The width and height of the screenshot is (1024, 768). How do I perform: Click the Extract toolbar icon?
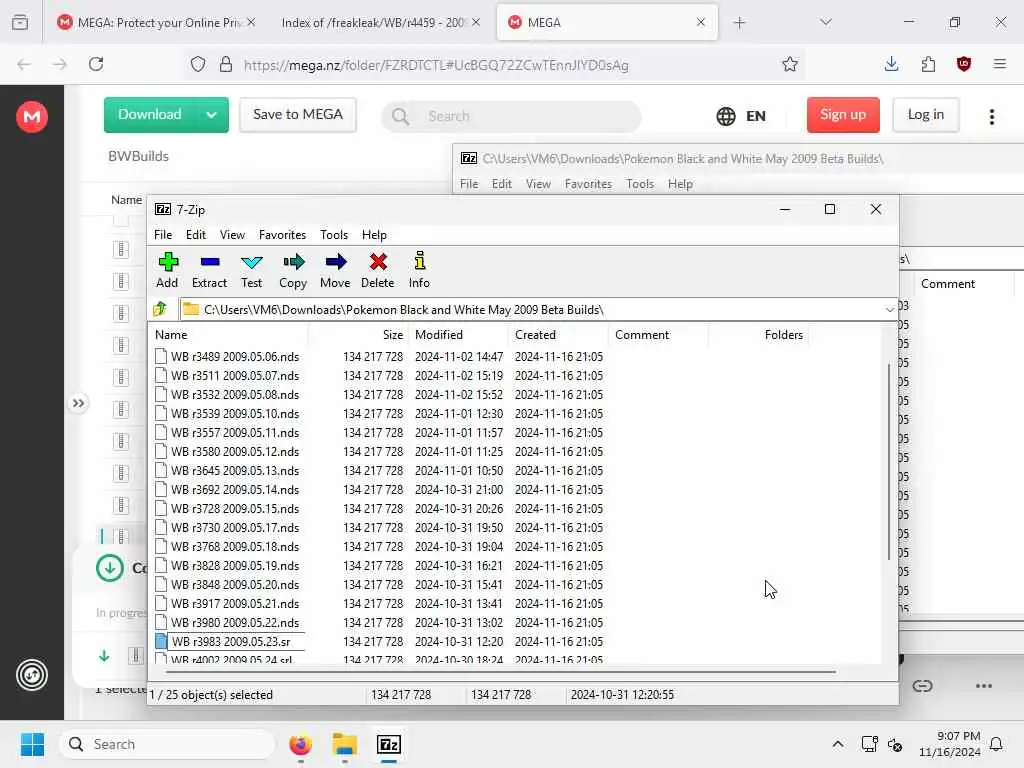coord(210,270)
